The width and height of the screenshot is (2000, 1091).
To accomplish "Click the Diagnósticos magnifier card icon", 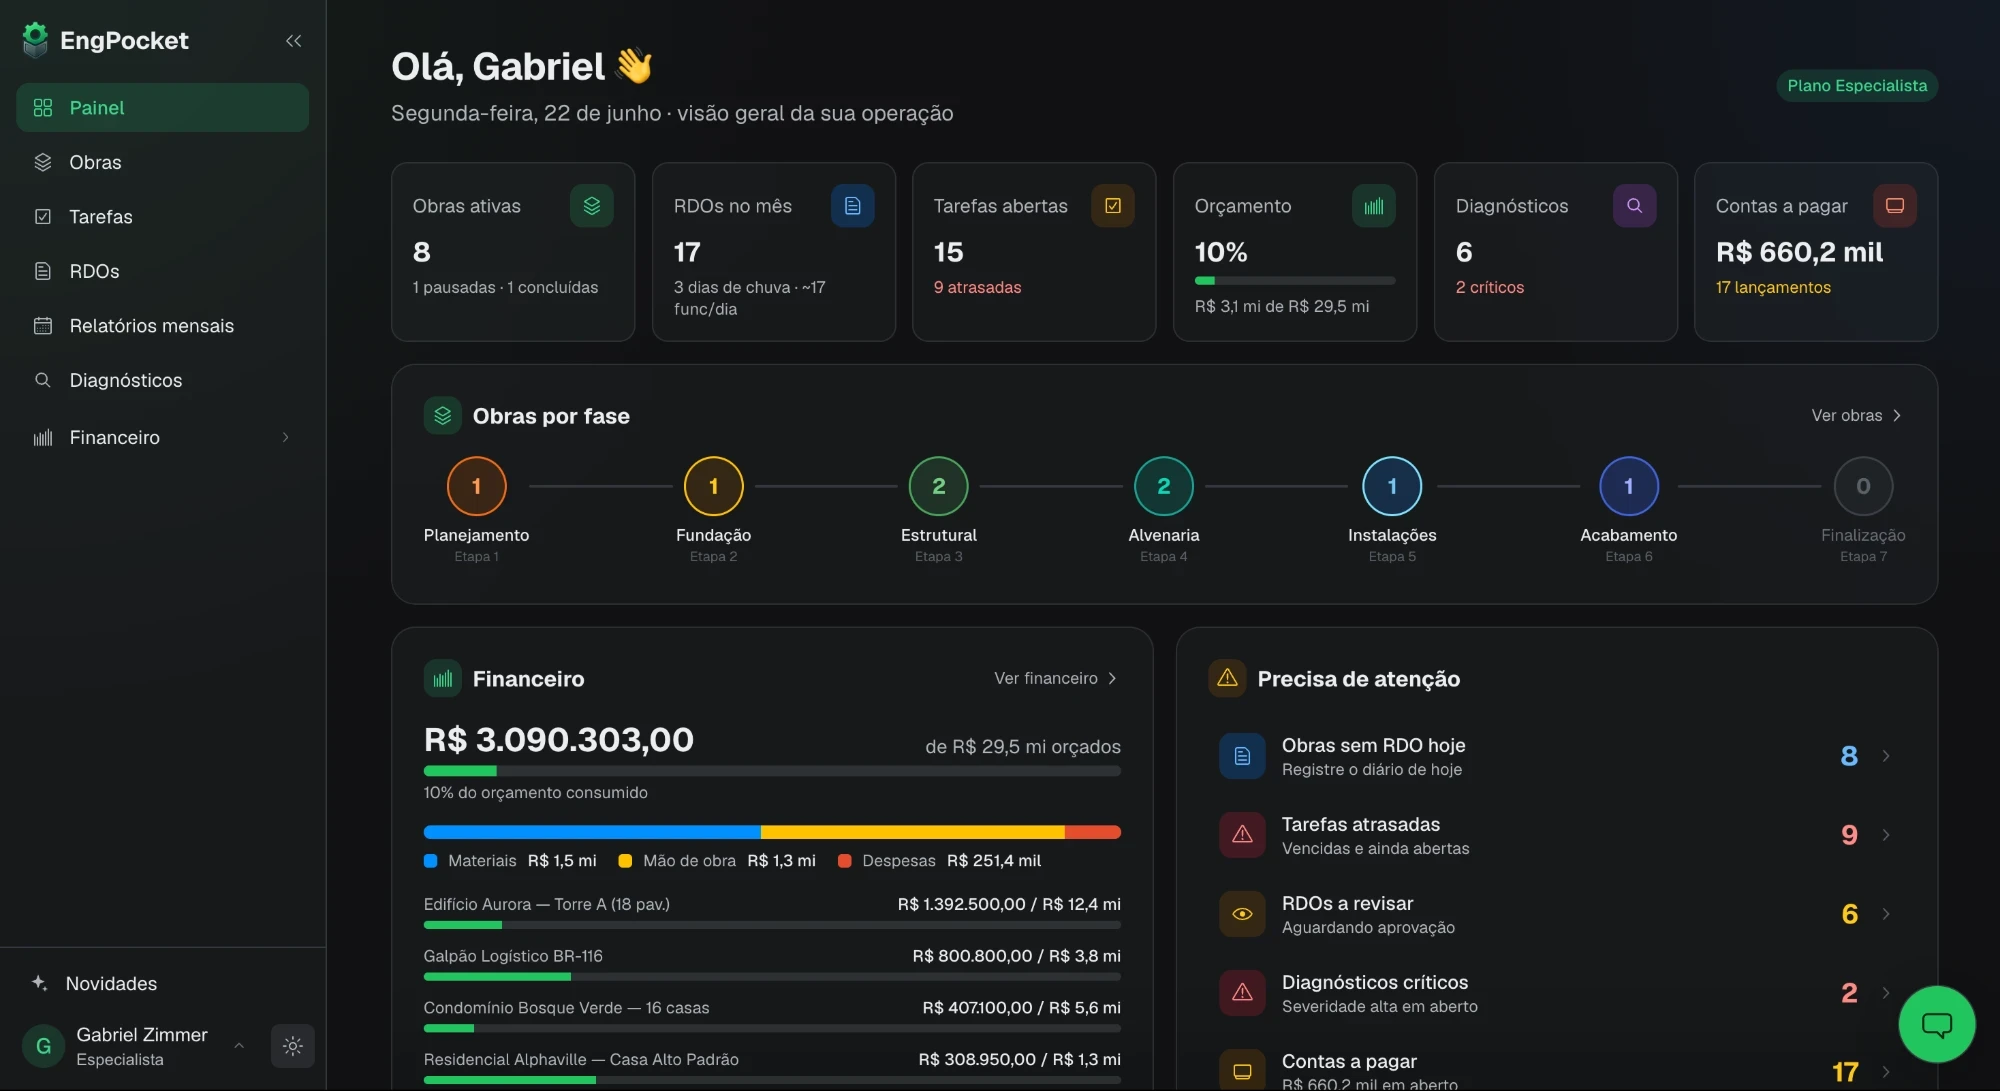I will point(1634,206).
